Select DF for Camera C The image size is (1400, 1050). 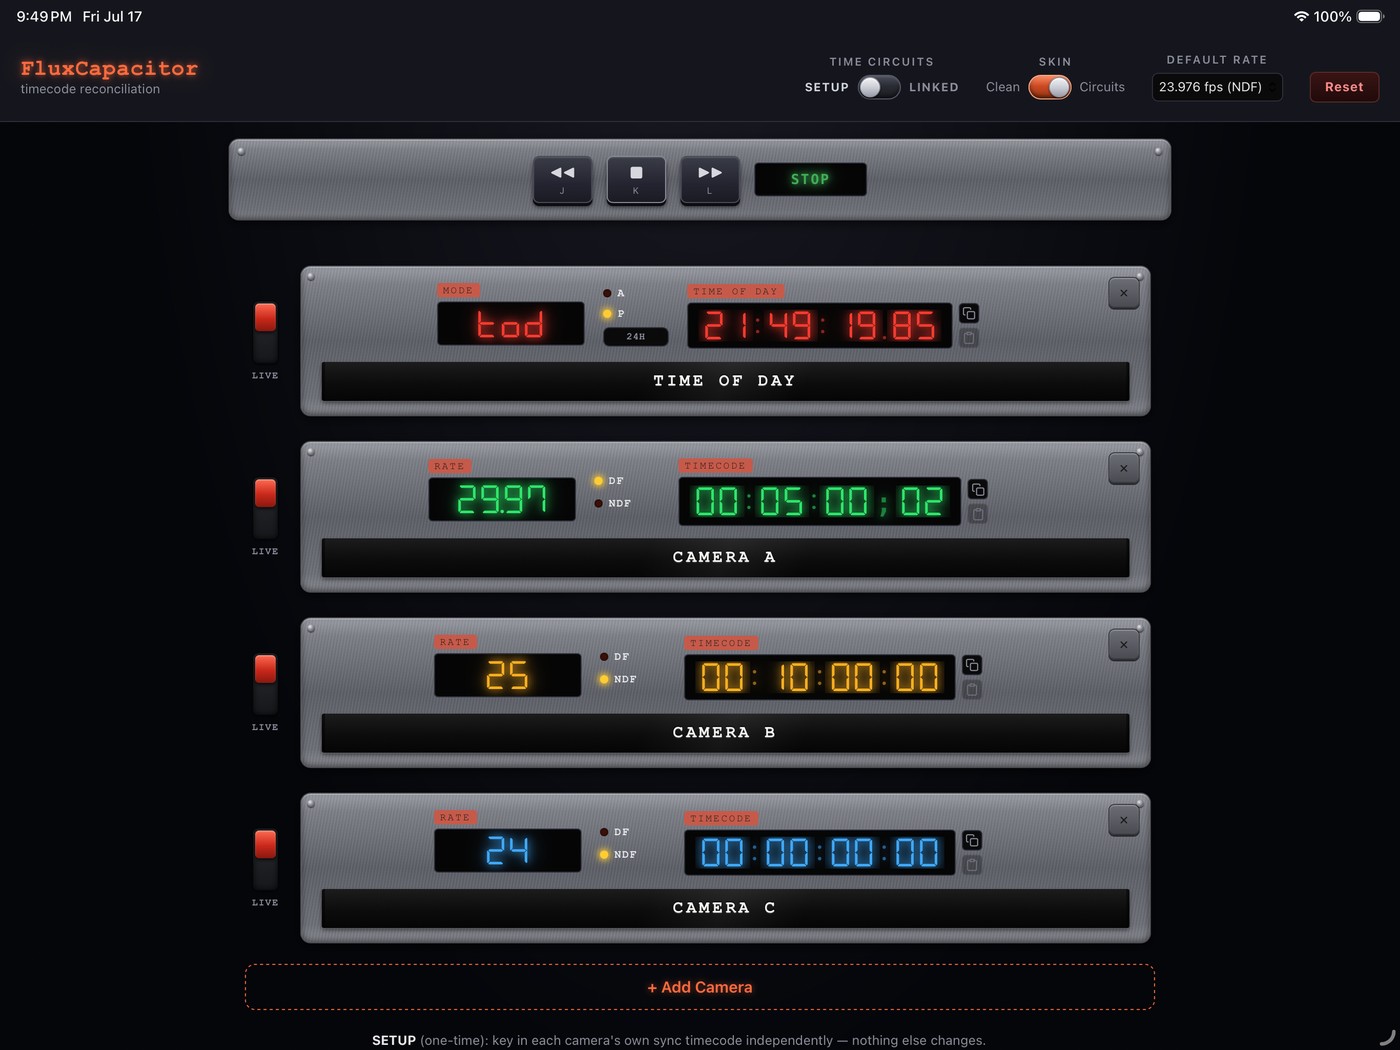pyautogui.click(x=614, y=832)
